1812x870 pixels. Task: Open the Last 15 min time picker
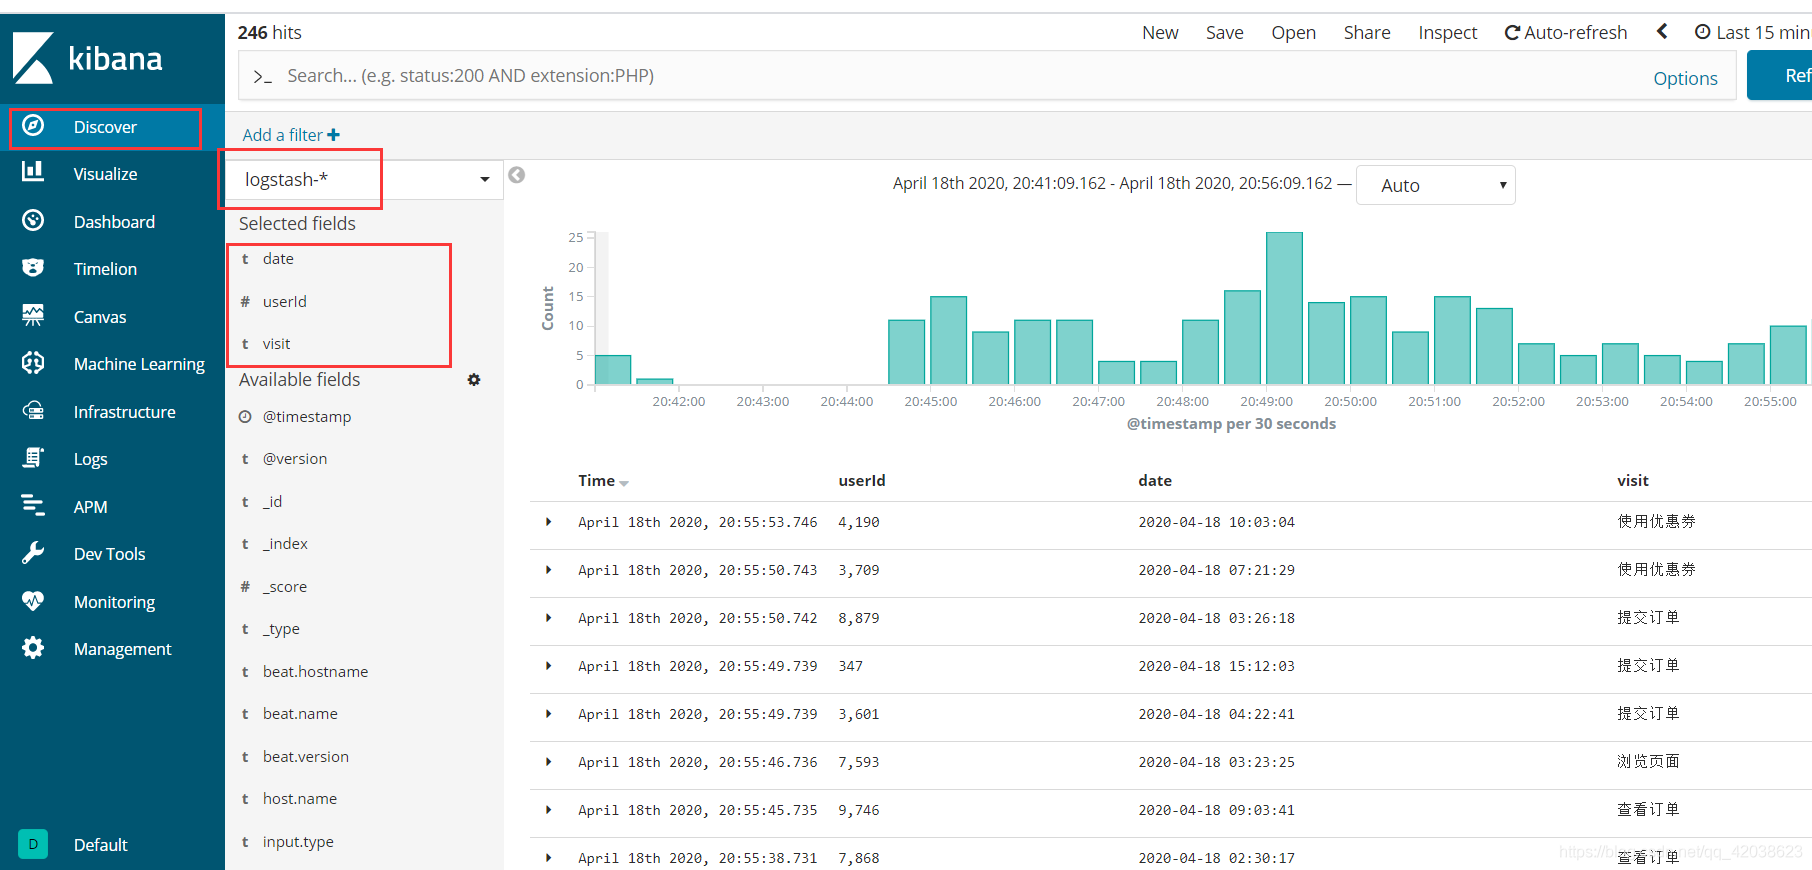(1753, 33)
